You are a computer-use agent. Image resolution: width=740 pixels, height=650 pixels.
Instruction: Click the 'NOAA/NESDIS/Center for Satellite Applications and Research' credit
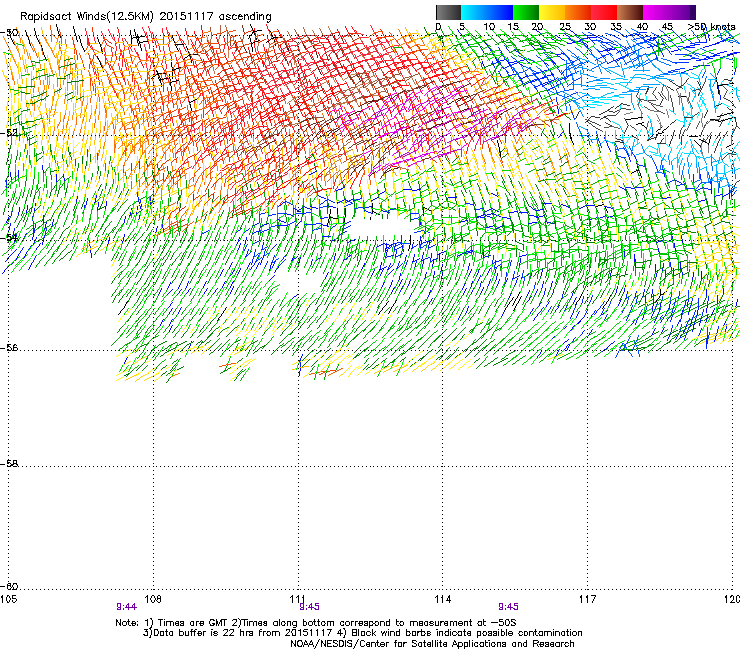432,644
